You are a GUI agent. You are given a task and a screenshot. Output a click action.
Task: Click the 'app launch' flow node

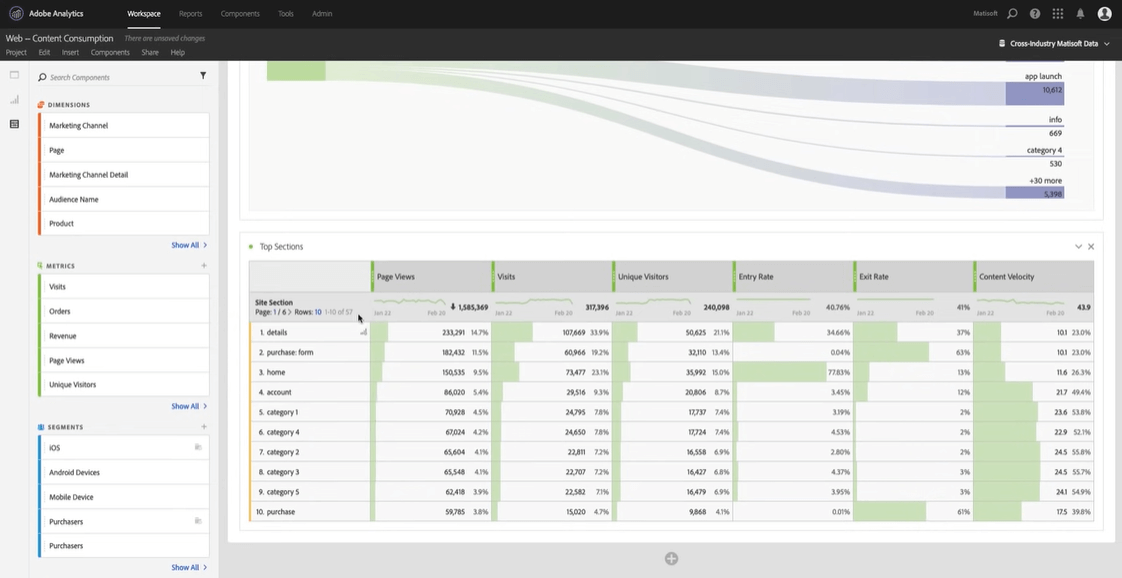[1034, 93]
